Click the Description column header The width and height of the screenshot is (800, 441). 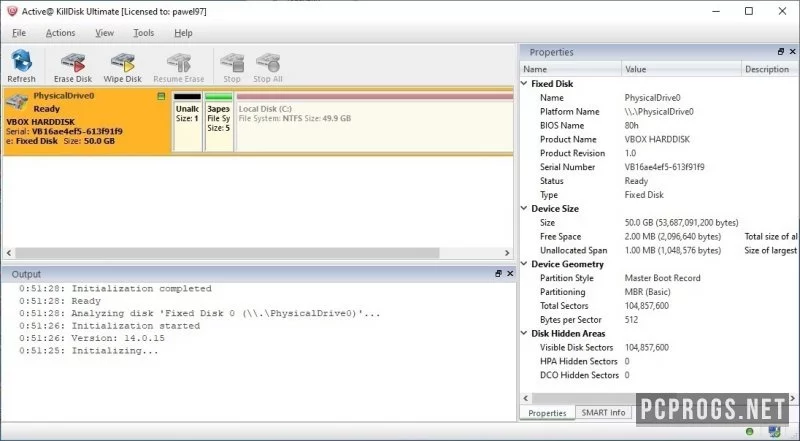tap(769, 69)
